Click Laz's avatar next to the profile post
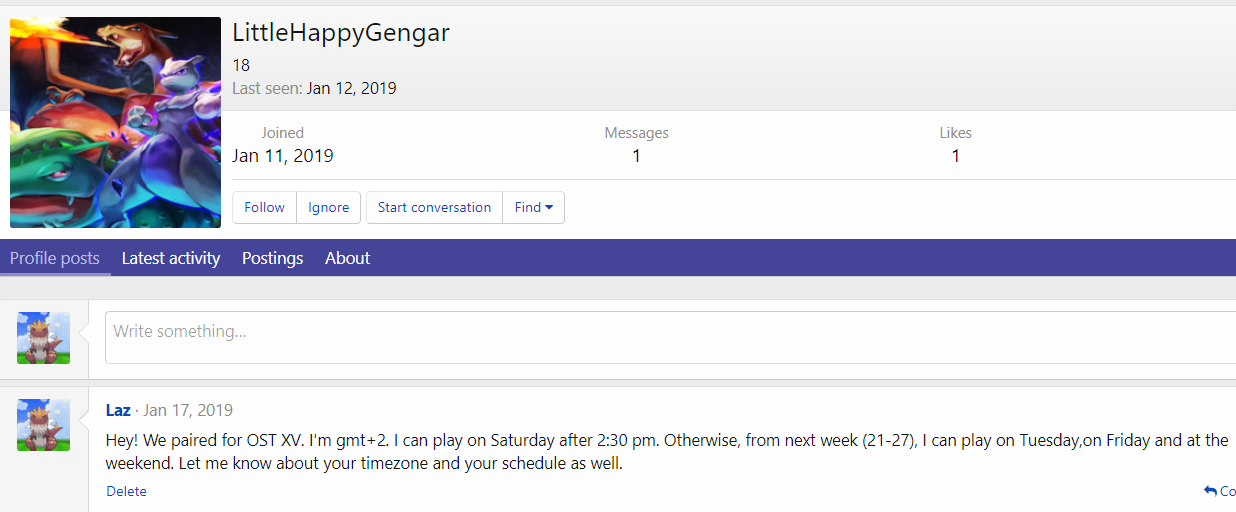Screen dimensions: 1236x512 click(x=44, y=425)
